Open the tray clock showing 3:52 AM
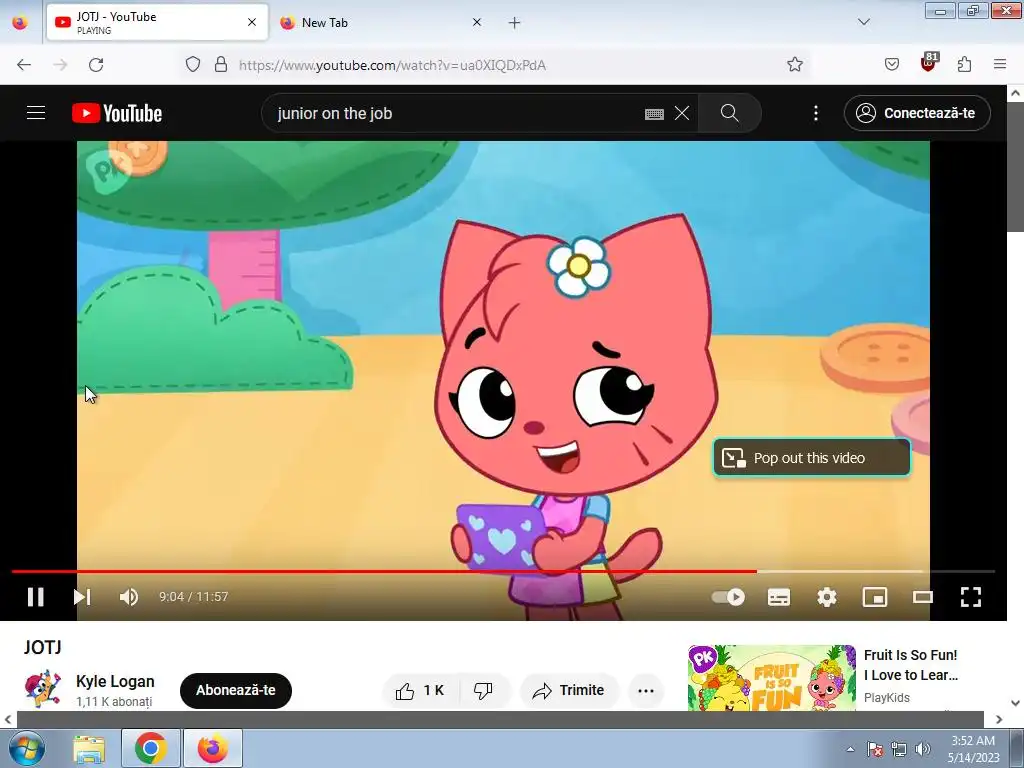 click(973, 749)
